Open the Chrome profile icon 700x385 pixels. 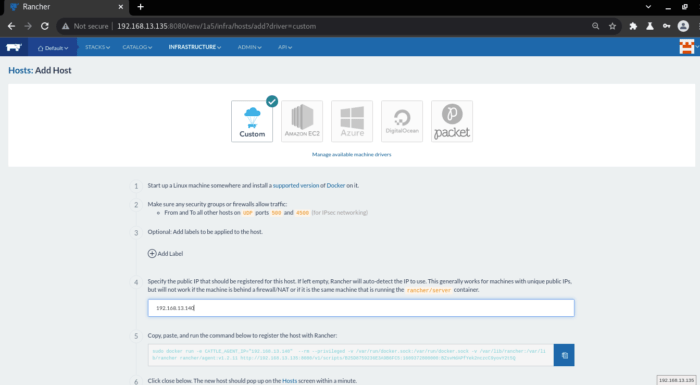[x=683, y=26]
